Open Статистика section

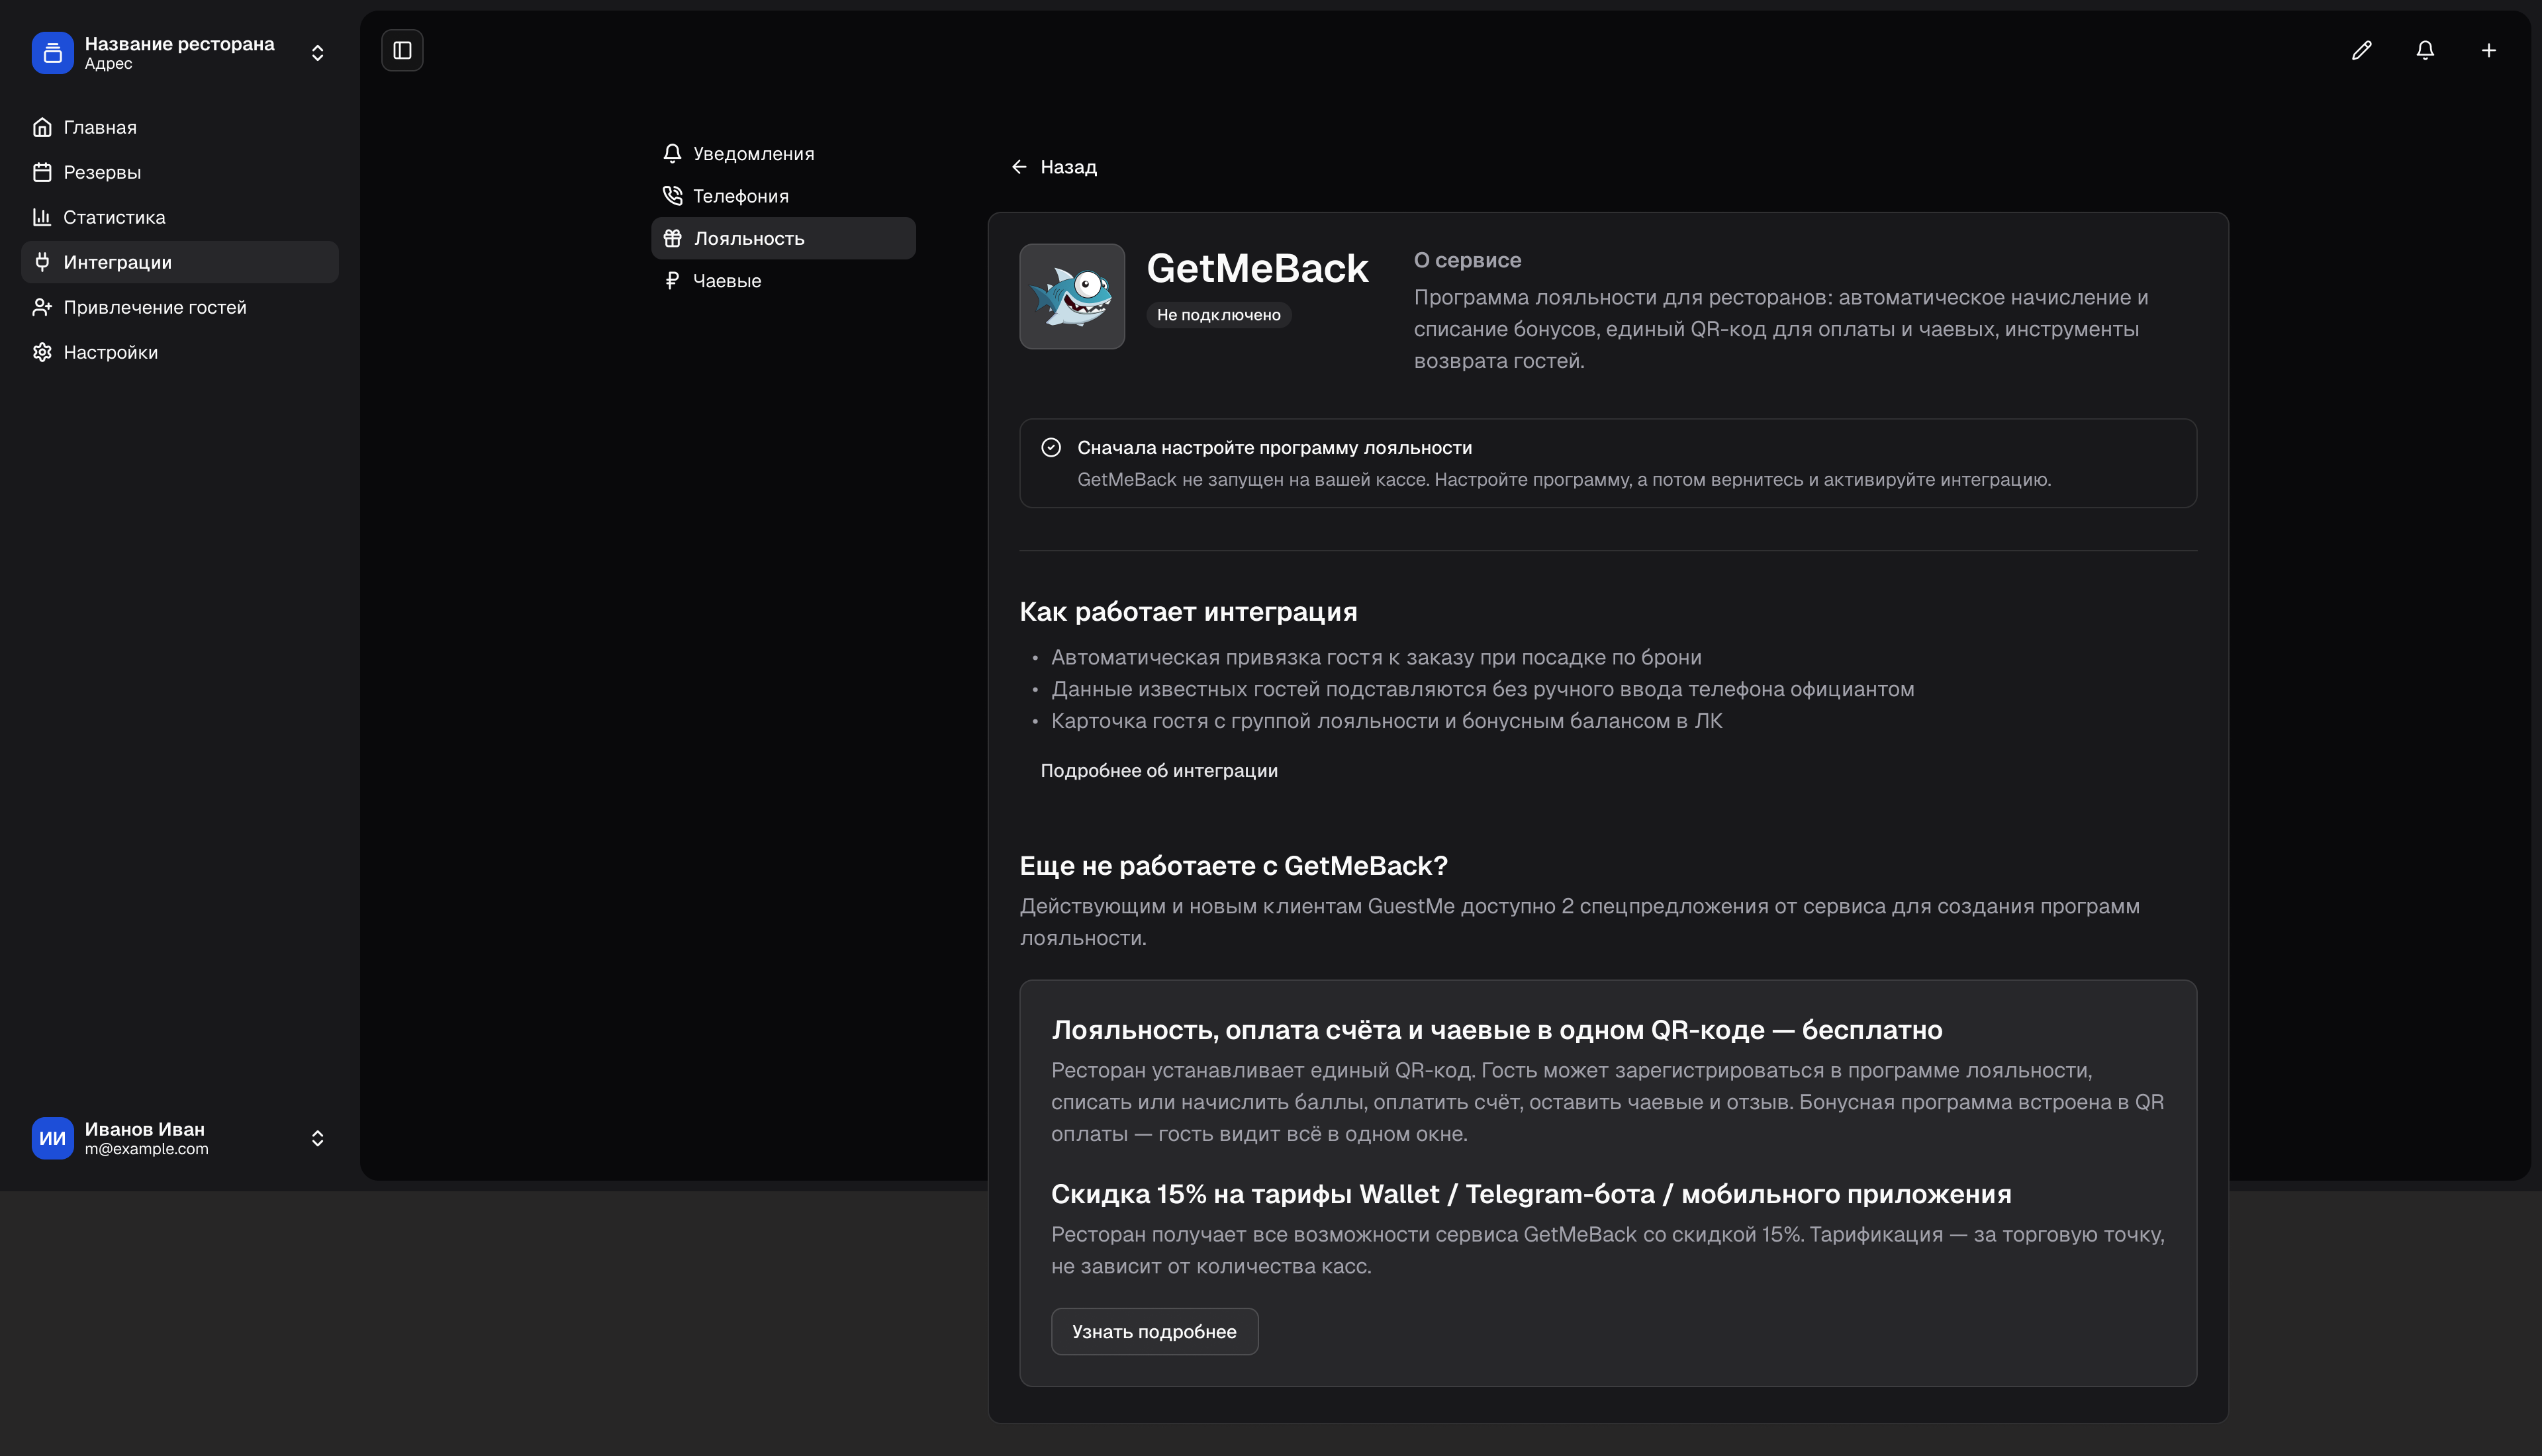pos(180,217)
